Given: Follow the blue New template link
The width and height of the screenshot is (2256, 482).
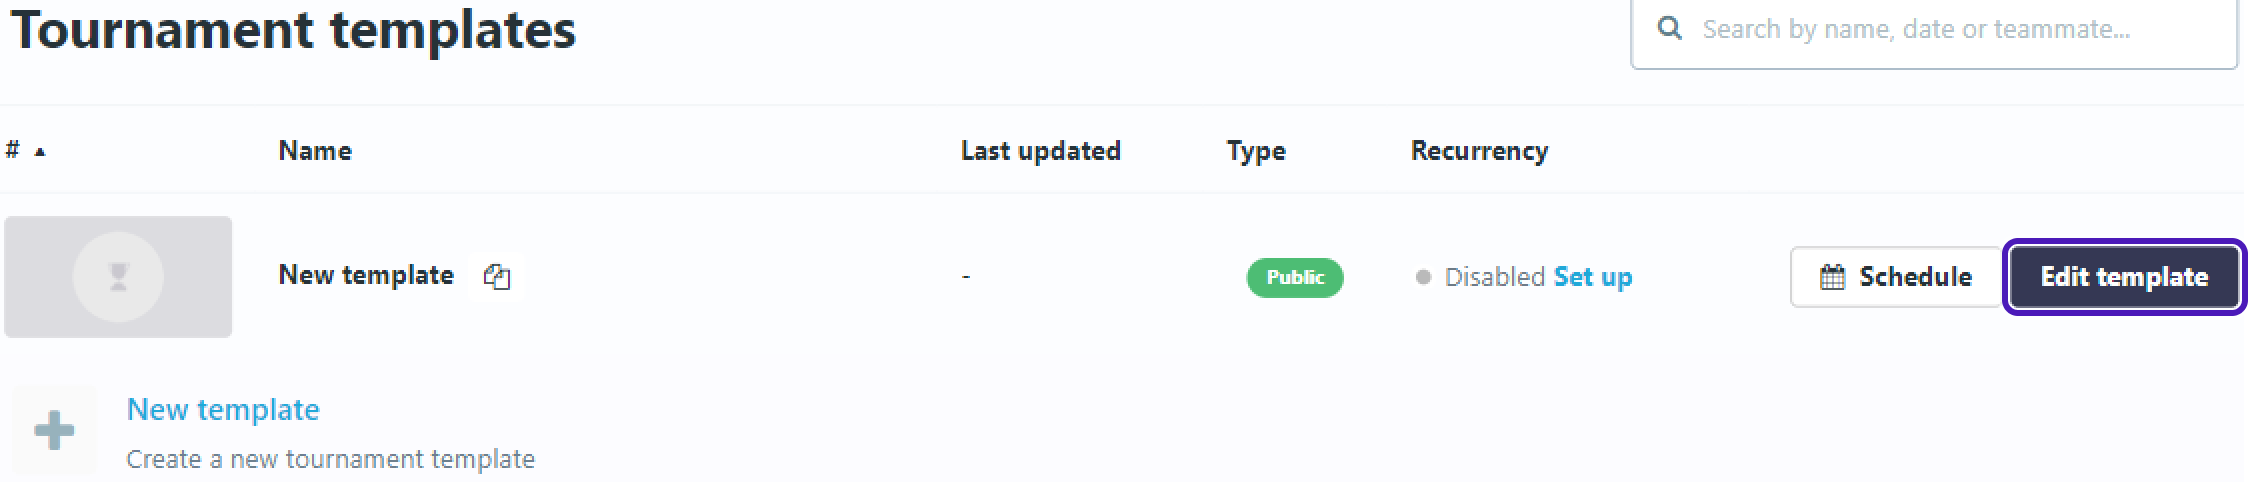Looking at the screenshot, I should pos(223,409).
